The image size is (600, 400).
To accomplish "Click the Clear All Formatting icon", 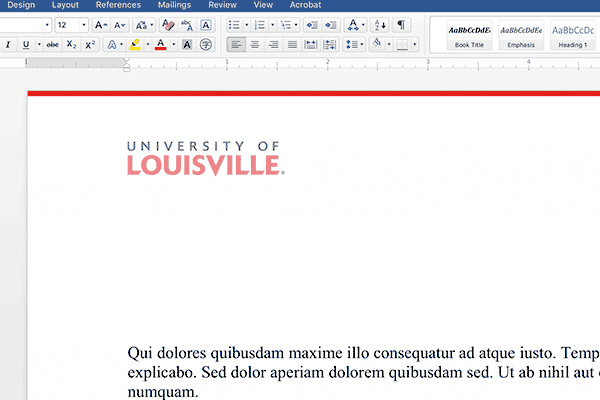I will point(169,25).
